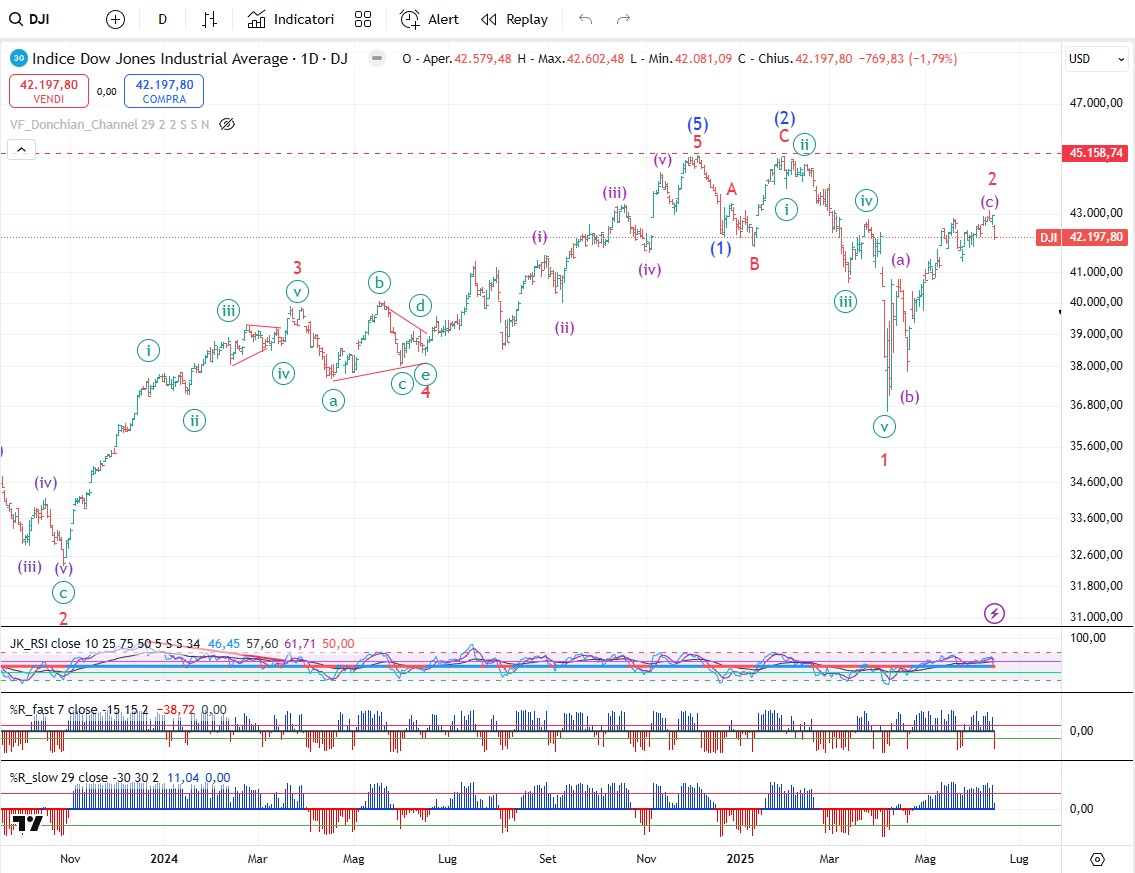The image size is (1135, 873).
Task: Open the Indicatori menu
Action: click(x=290, y=20)
